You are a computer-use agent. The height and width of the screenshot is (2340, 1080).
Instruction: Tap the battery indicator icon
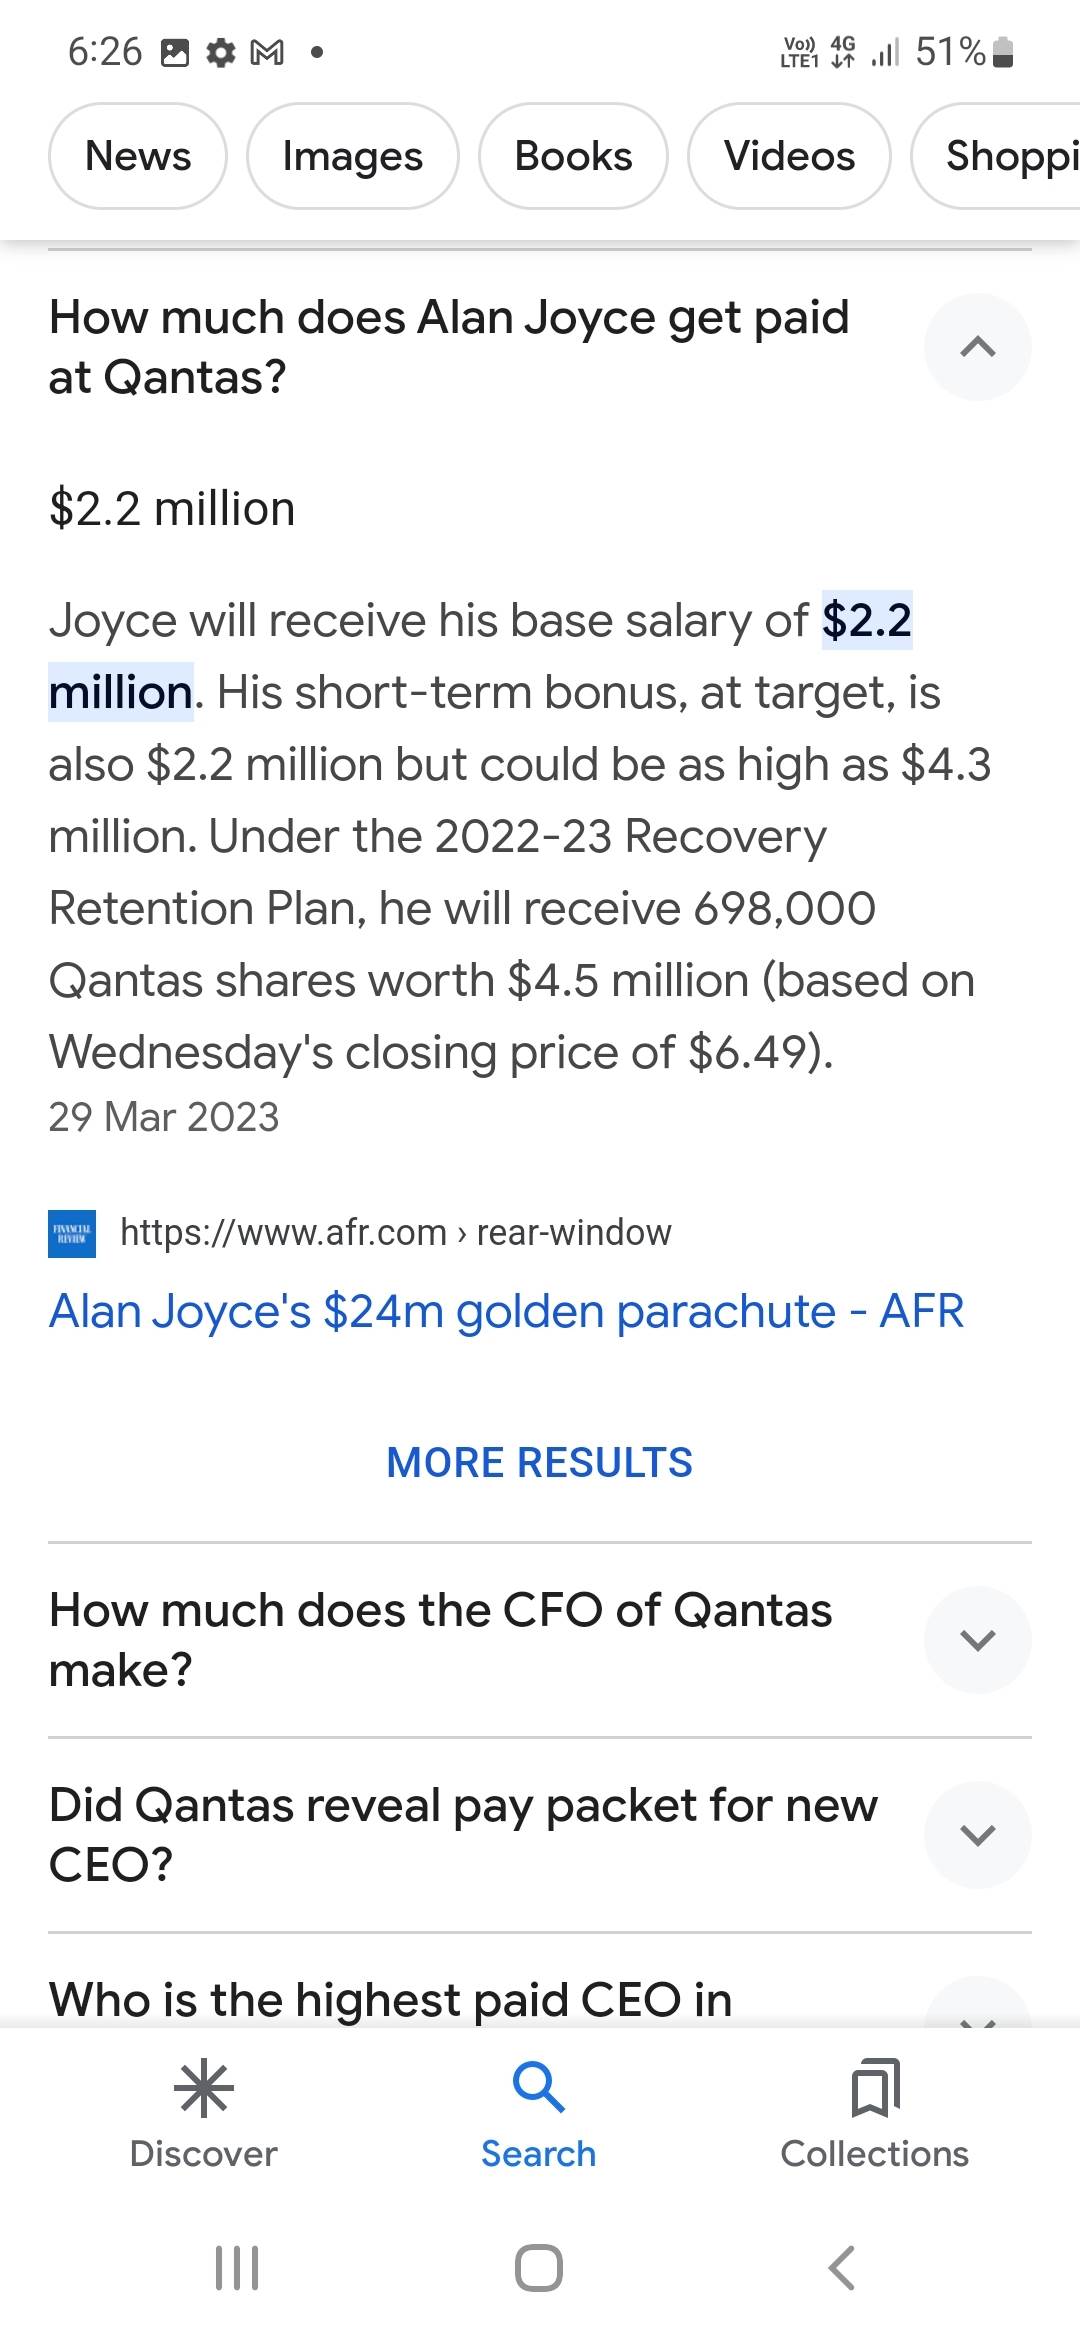[x=1002, y=52]
